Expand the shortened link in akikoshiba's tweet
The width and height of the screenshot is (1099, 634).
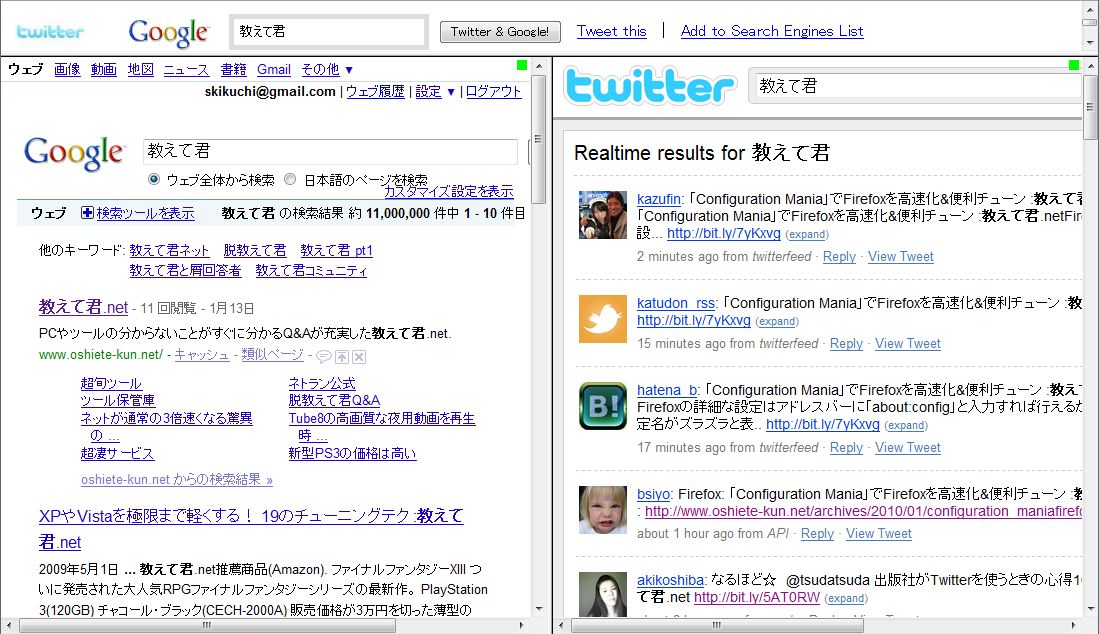pos(846,598)
